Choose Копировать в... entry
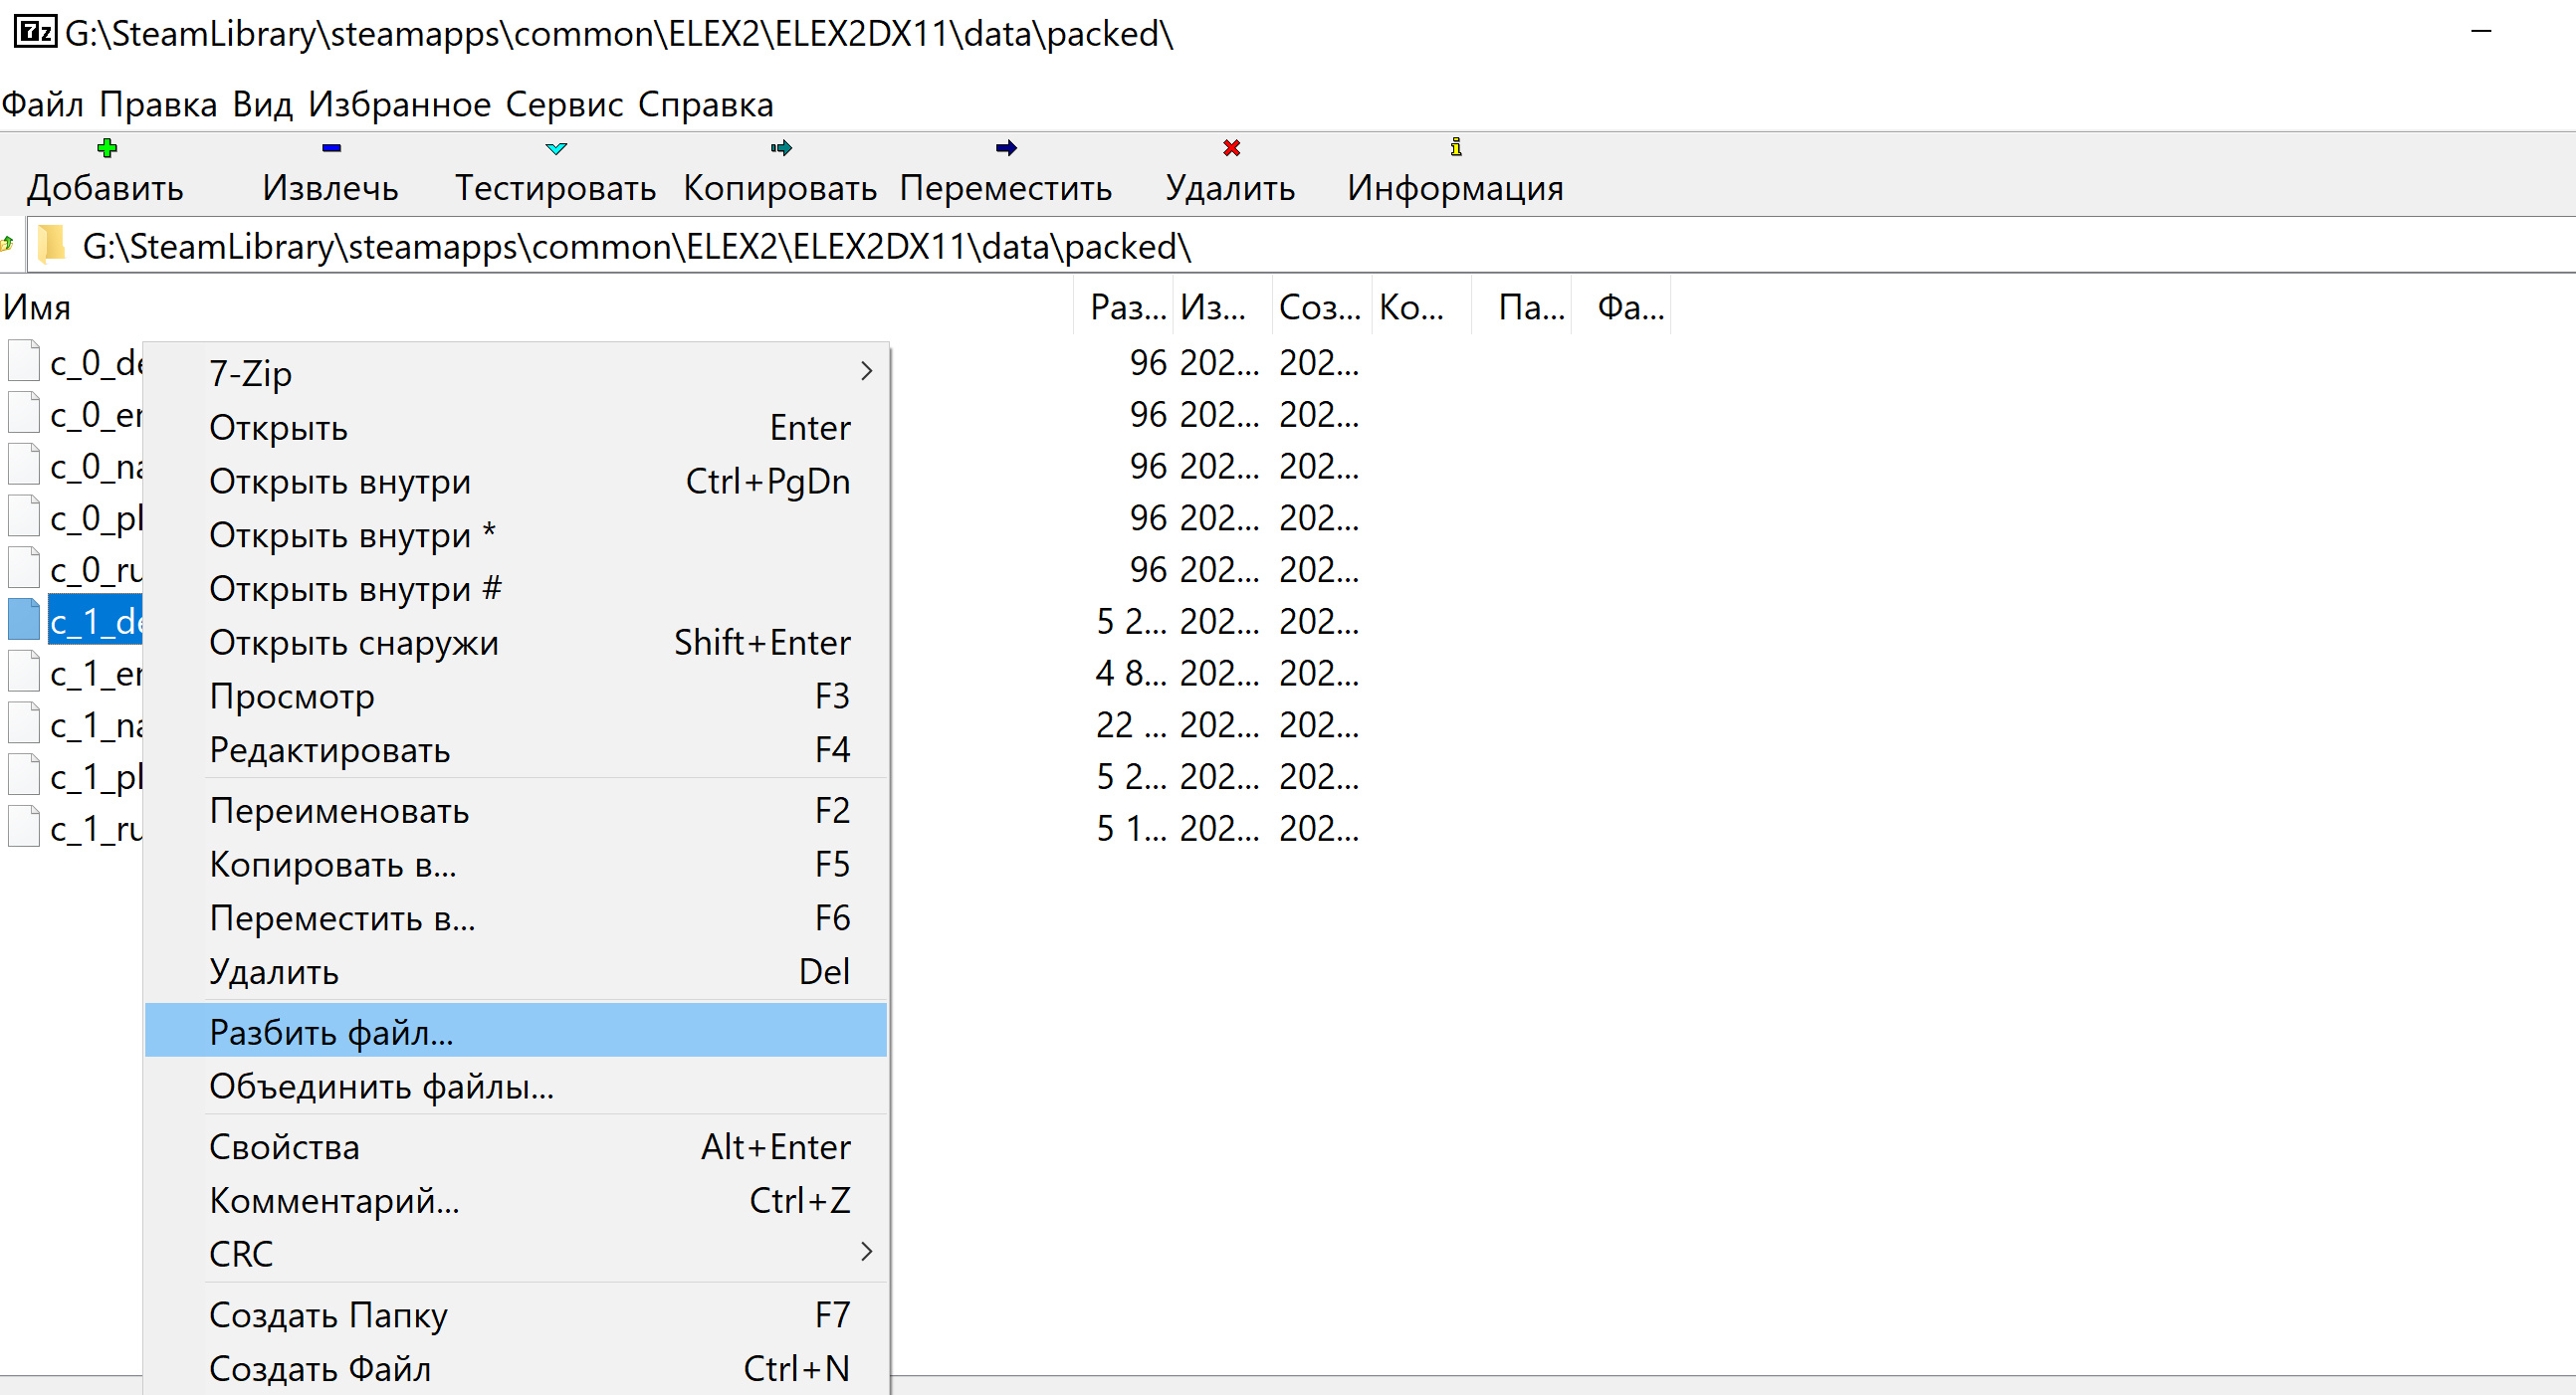Screen dimensions: 2576x1395 [516, 864]
